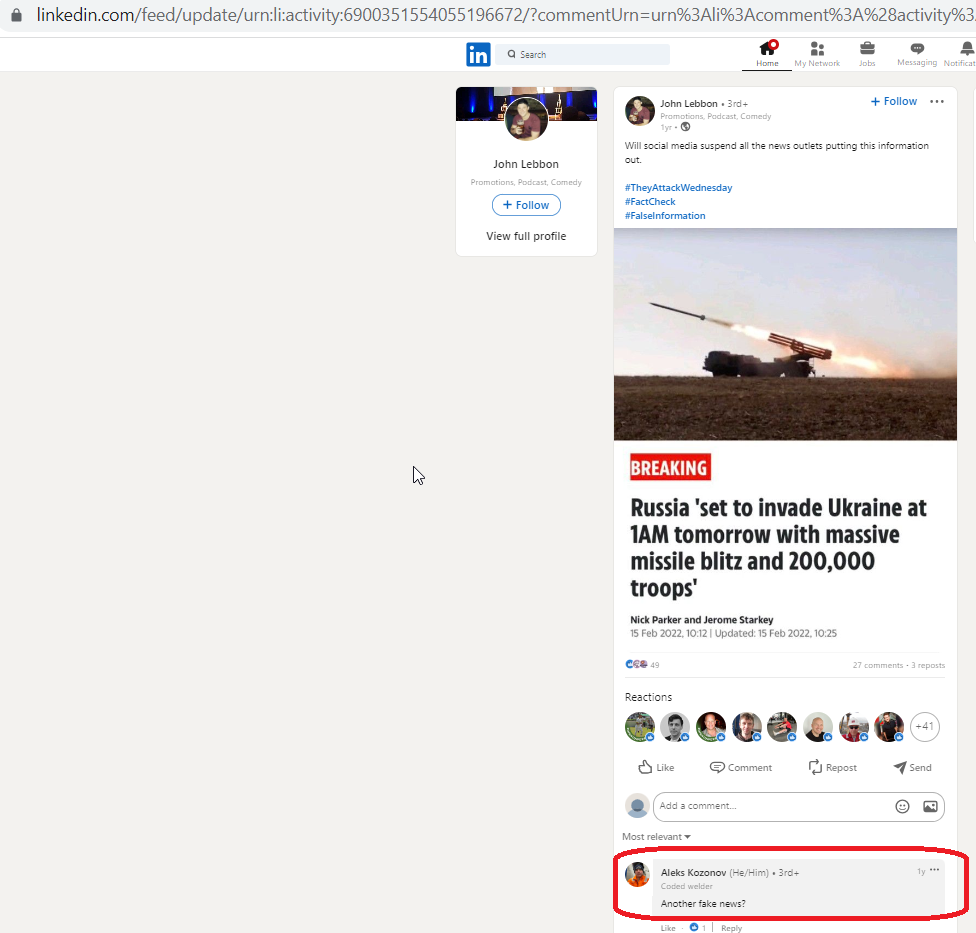Open options menu on Aleks Kozonov's comment
Screen dimensions: 976x933
934,870
